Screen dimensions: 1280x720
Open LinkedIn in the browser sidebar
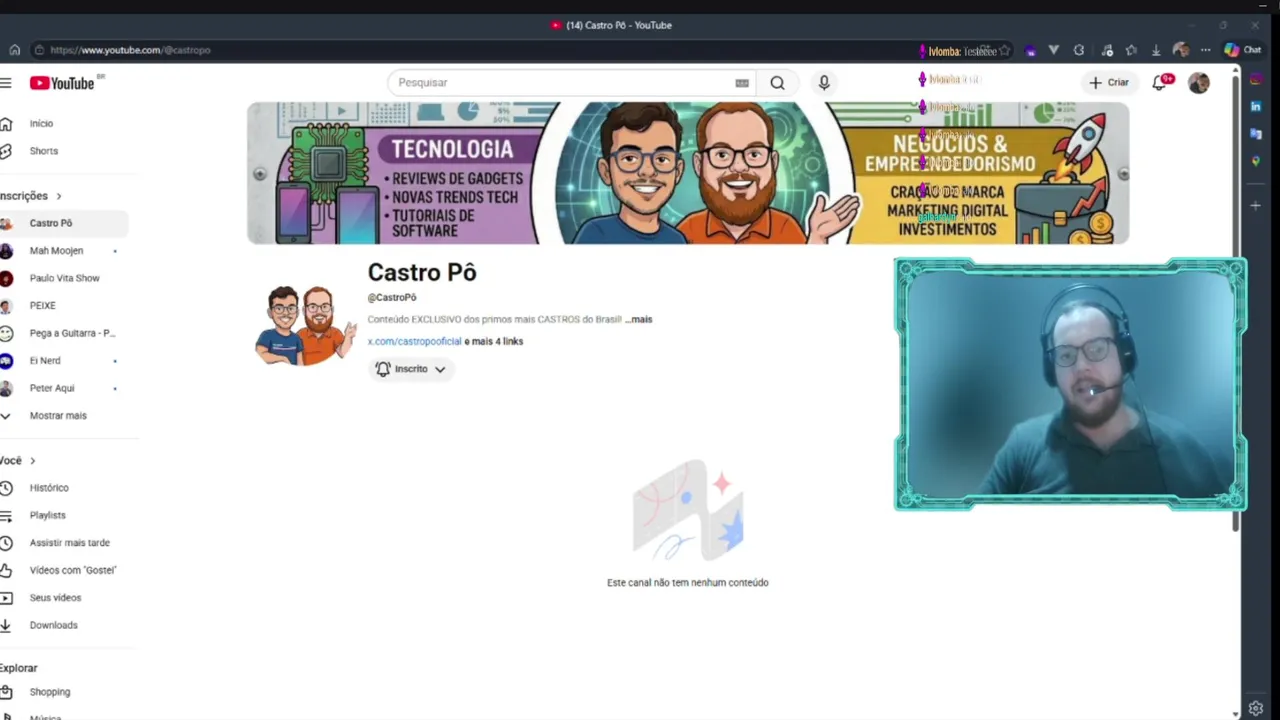tap(1256, 106)
